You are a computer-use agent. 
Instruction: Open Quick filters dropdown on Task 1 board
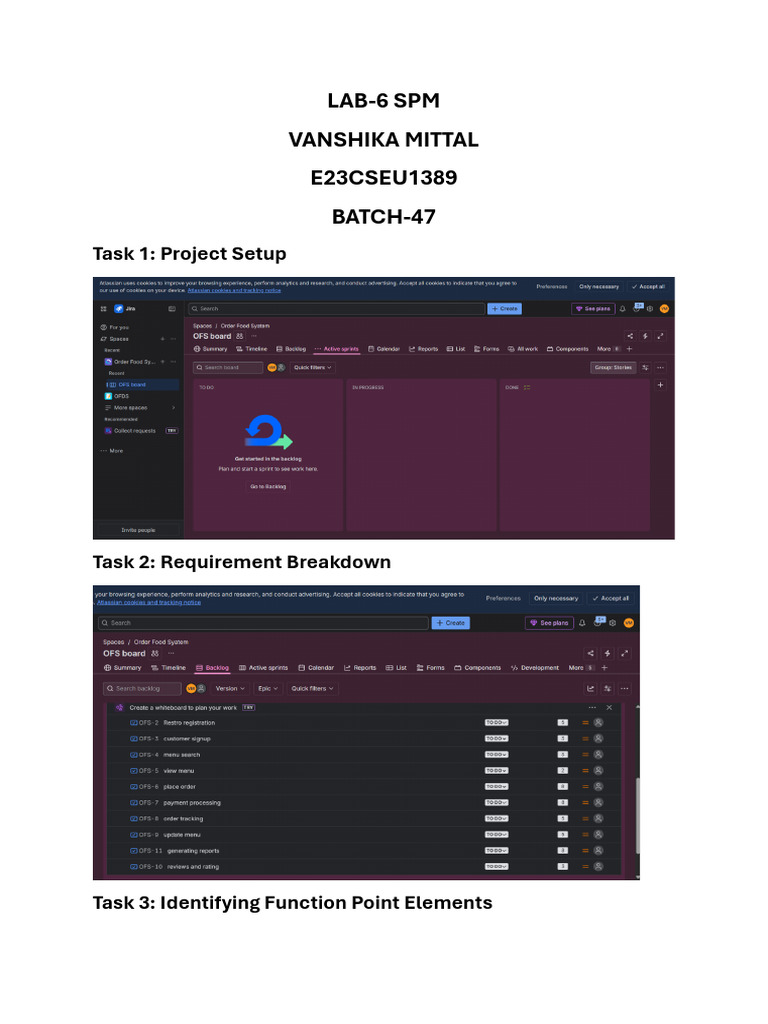tap(313, 368)
